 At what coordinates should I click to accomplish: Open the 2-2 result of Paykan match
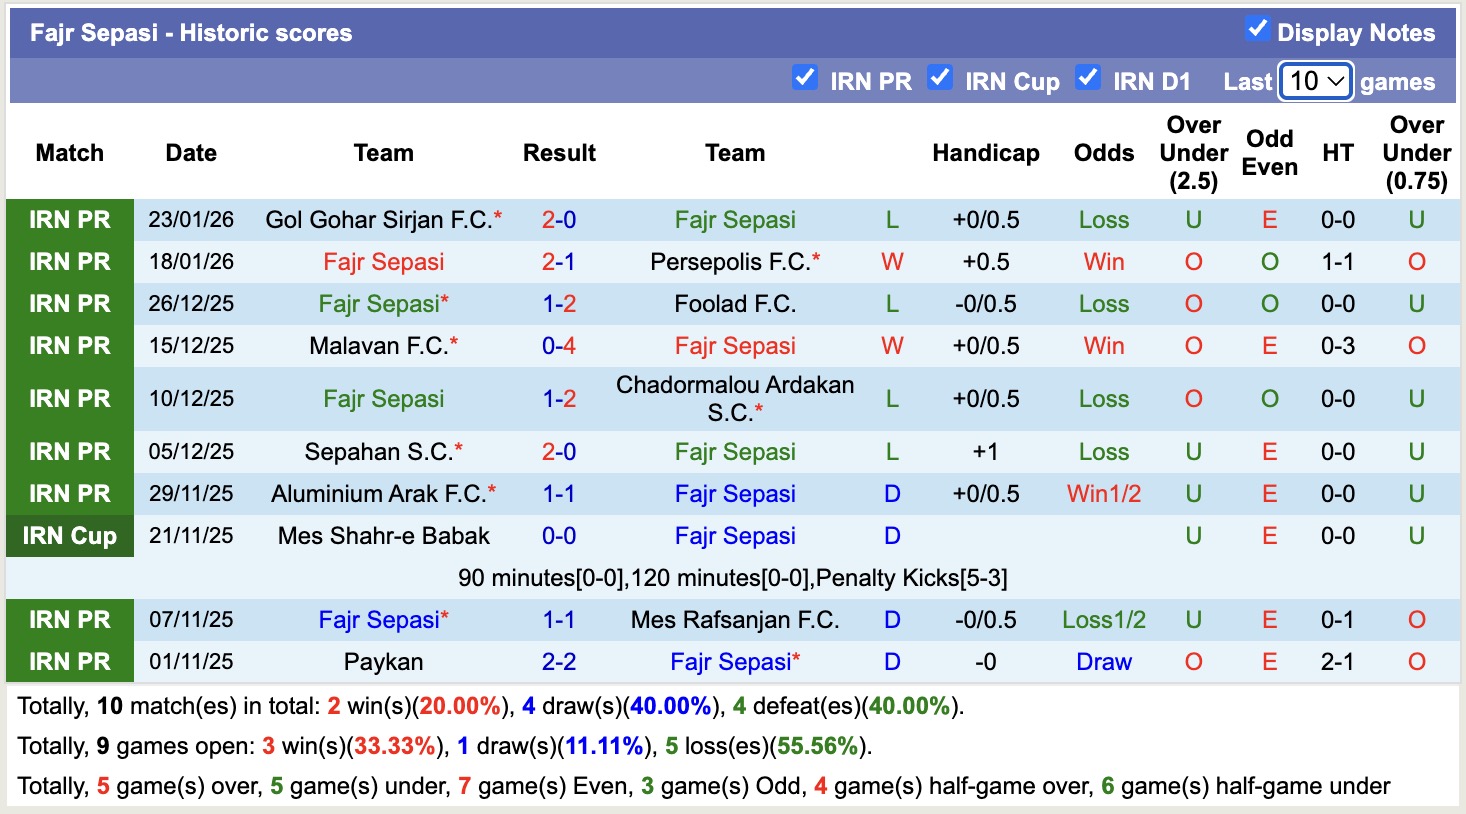click(559, 662)
